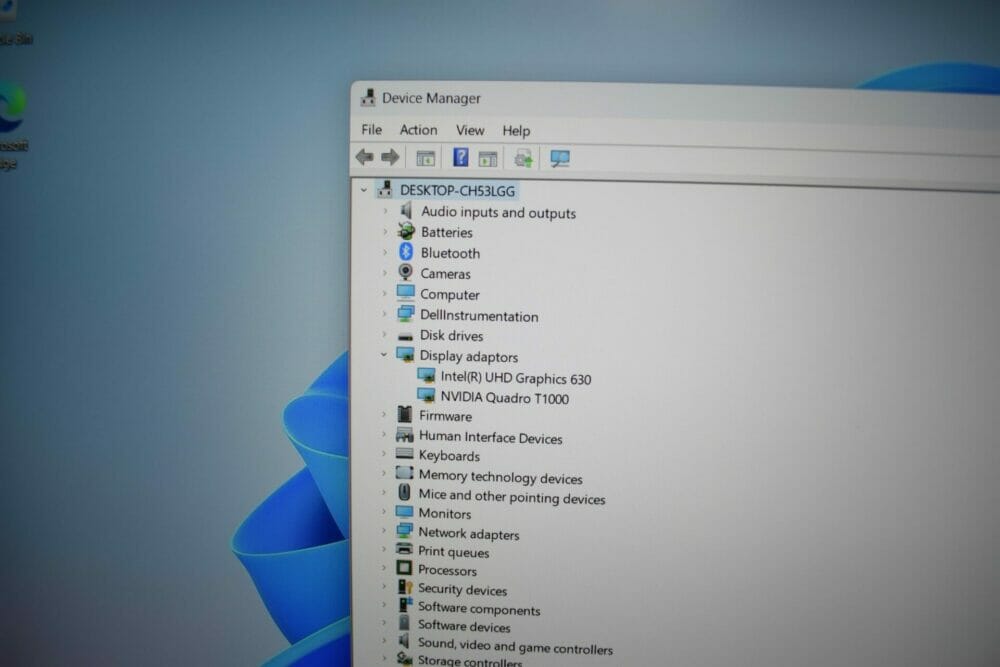Click scan for hardware changes monitor icon
The image size is (1000, 667).
pos(559,159)
